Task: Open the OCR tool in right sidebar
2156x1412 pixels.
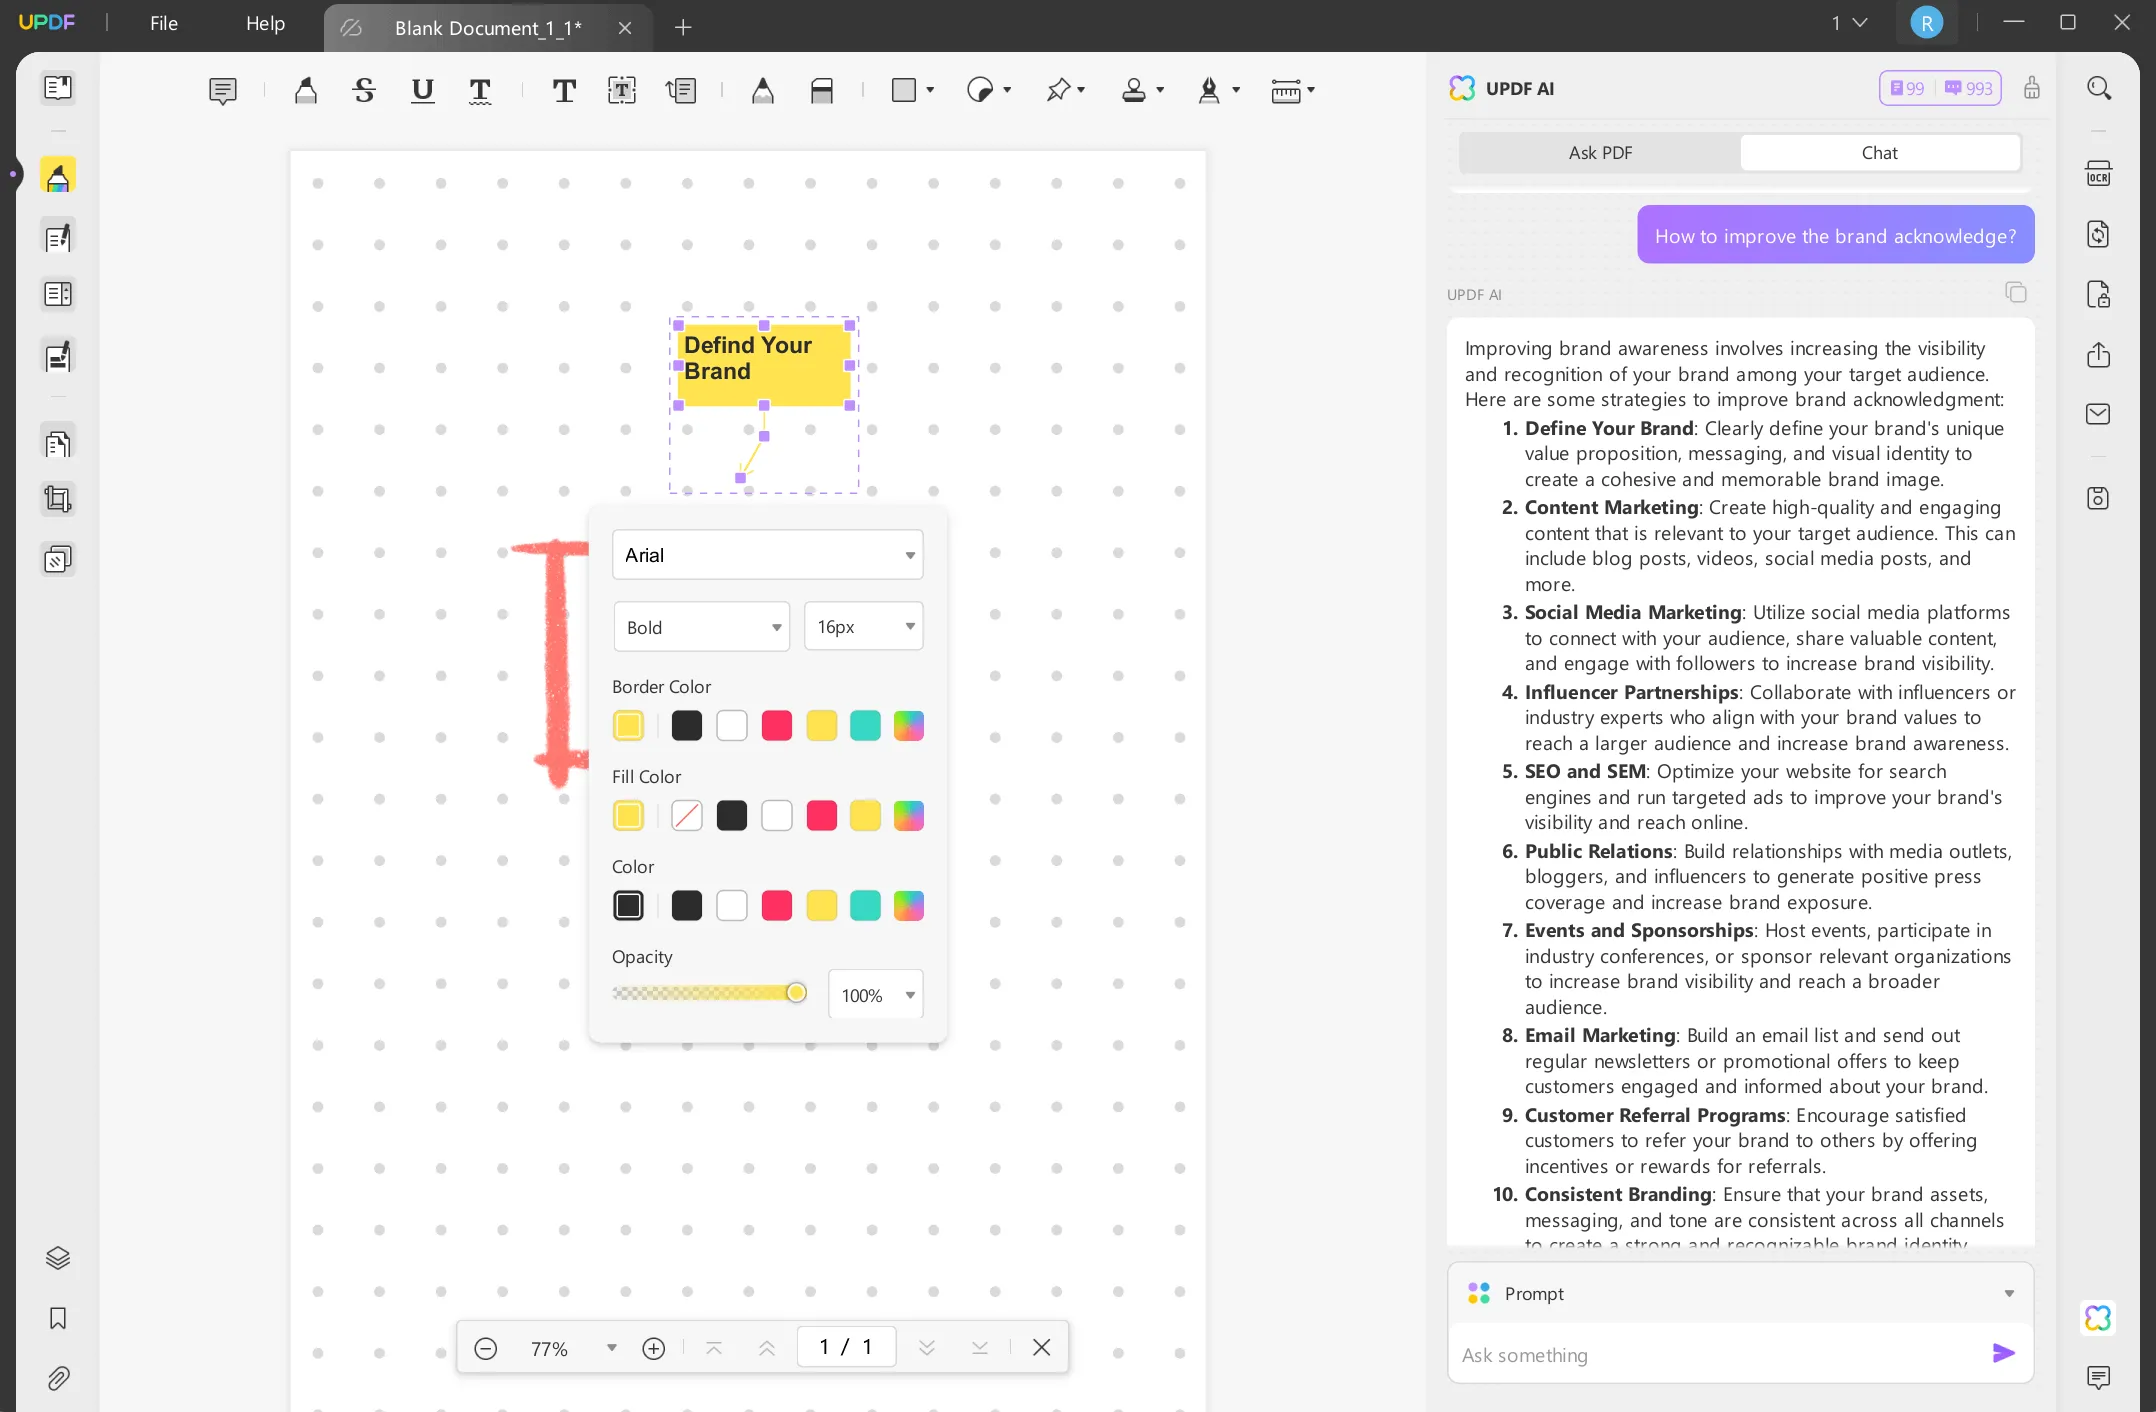Action: pyautogui.click(x=2098, y=175)
